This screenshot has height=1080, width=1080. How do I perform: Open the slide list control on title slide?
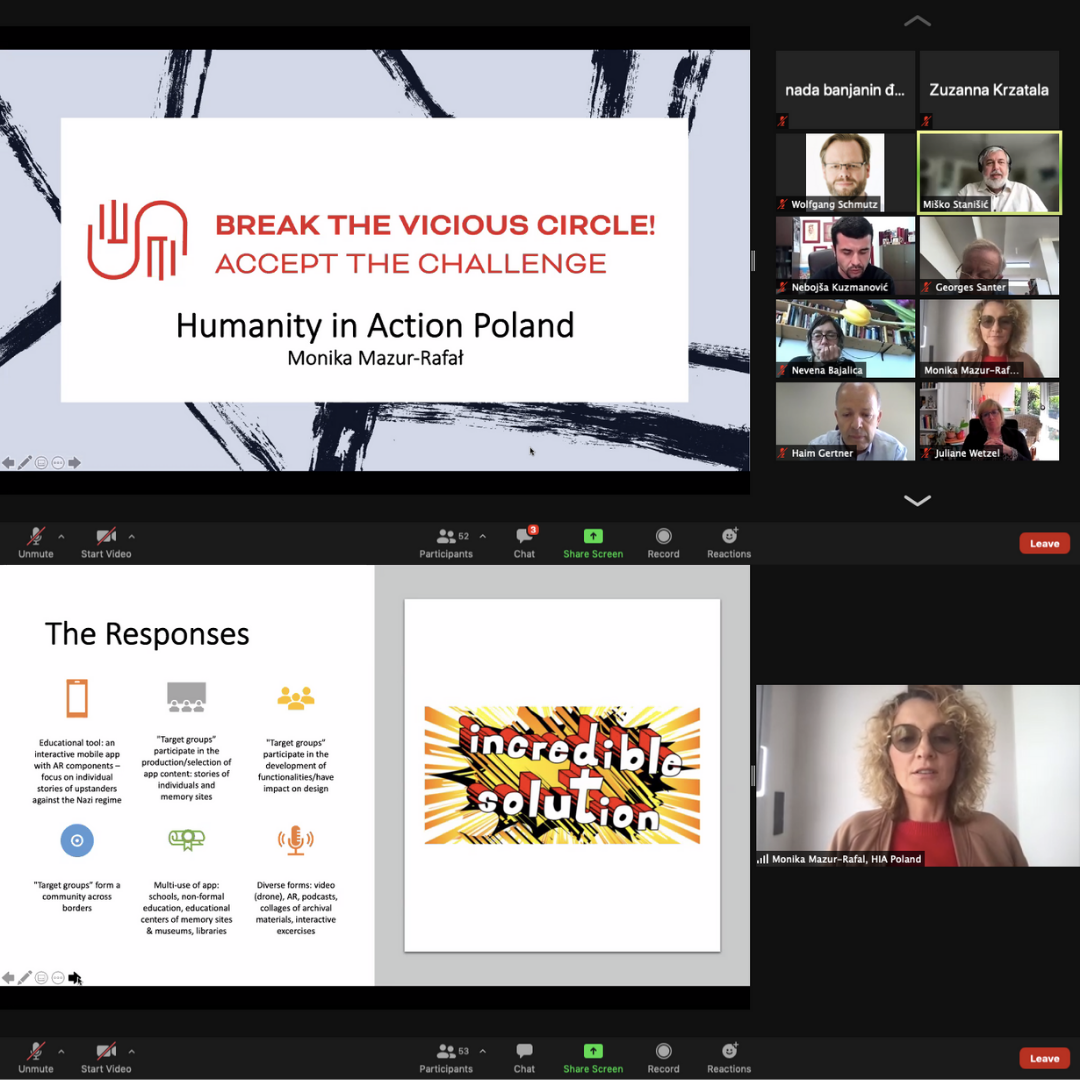coord(41,463)
